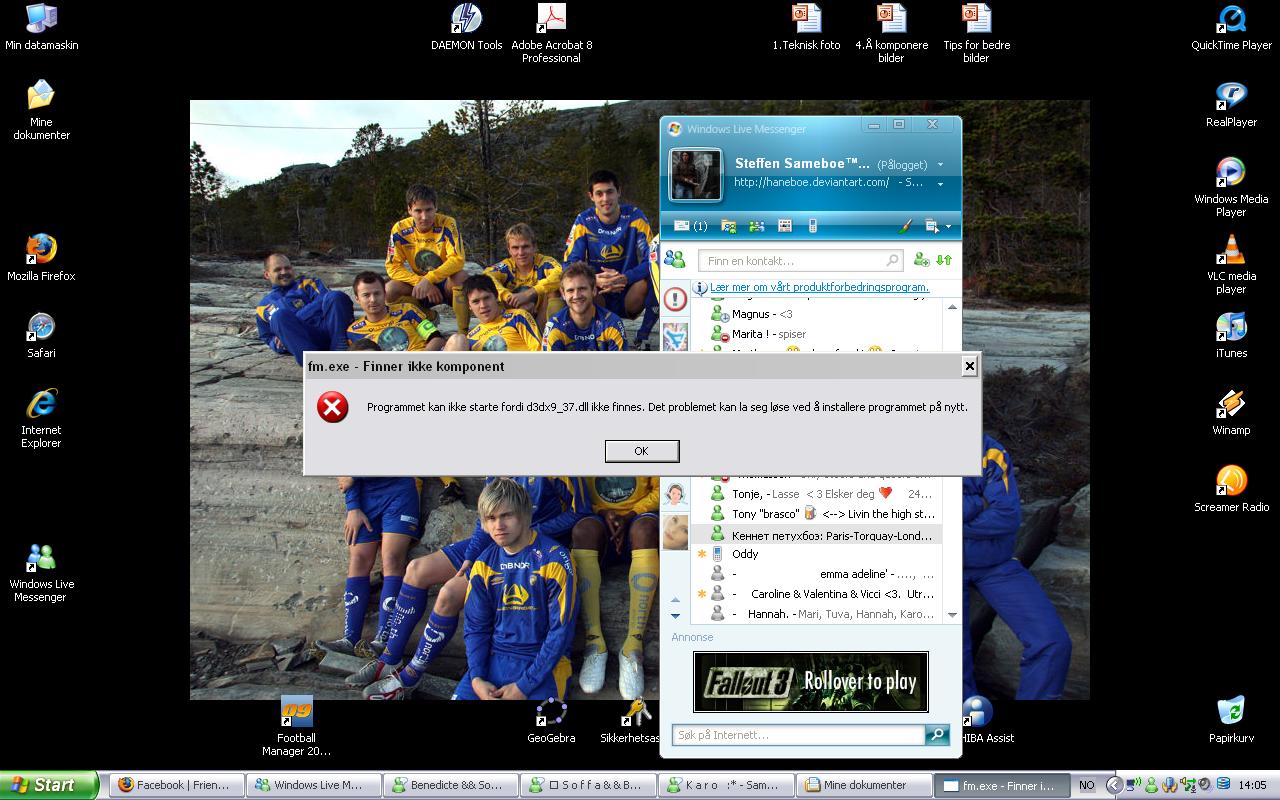Viewport: 1280px width, 800px height.
Task: Click contact list sort arrows icon
Action: [944, 260]
